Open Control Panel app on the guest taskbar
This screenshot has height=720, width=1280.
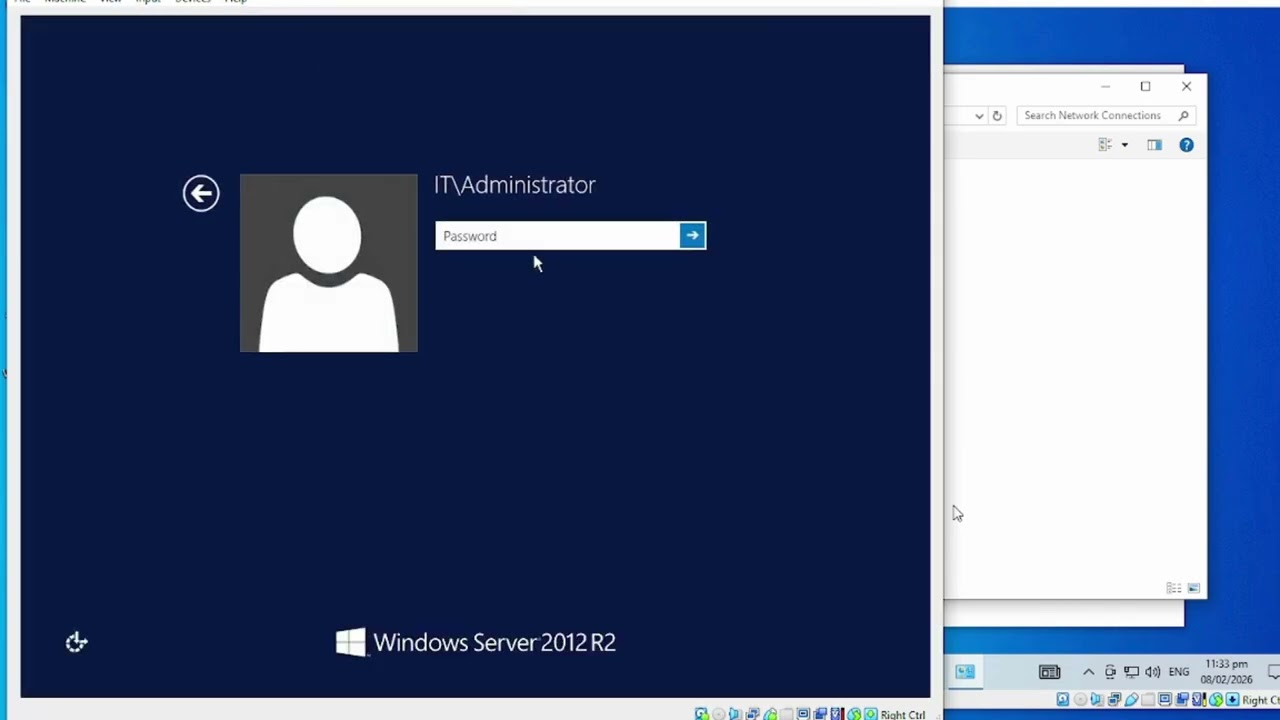(x=965, y=672)
